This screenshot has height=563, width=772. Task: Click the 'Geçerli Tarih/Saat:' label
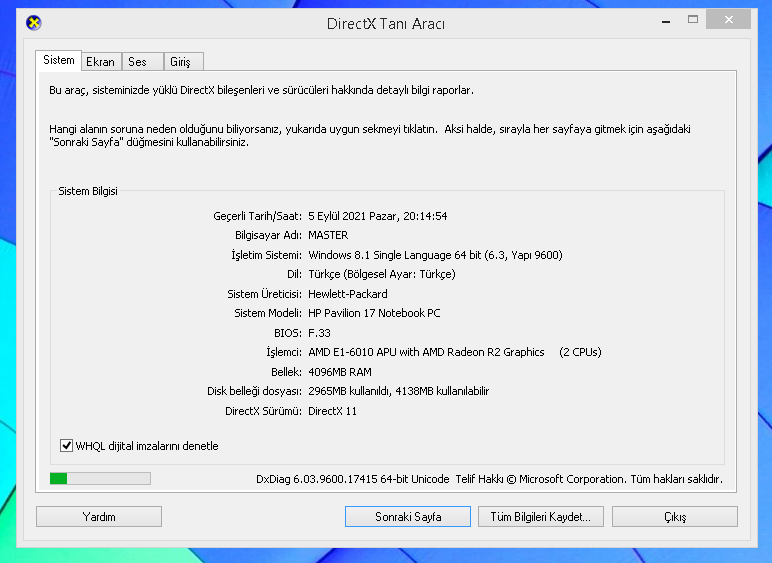click(257, 216)
